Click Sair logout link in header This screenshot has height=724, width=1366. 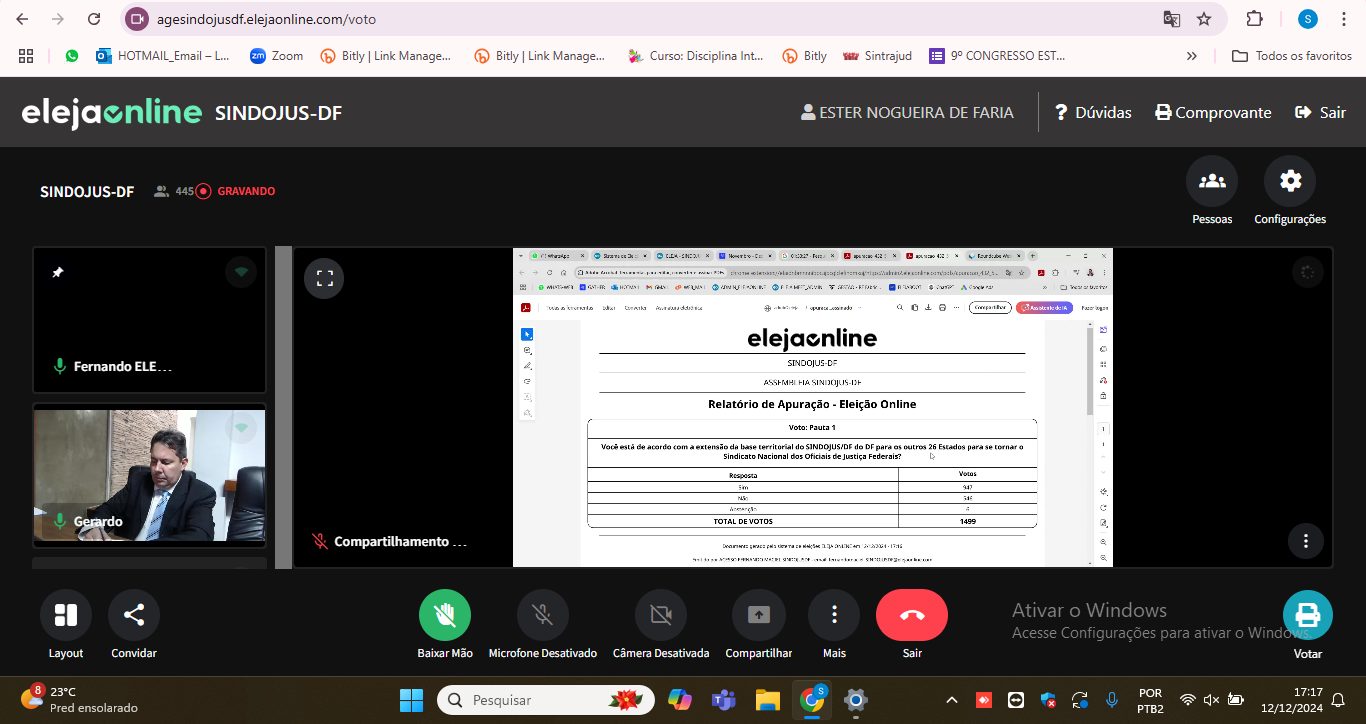[x=1320, y=112]
